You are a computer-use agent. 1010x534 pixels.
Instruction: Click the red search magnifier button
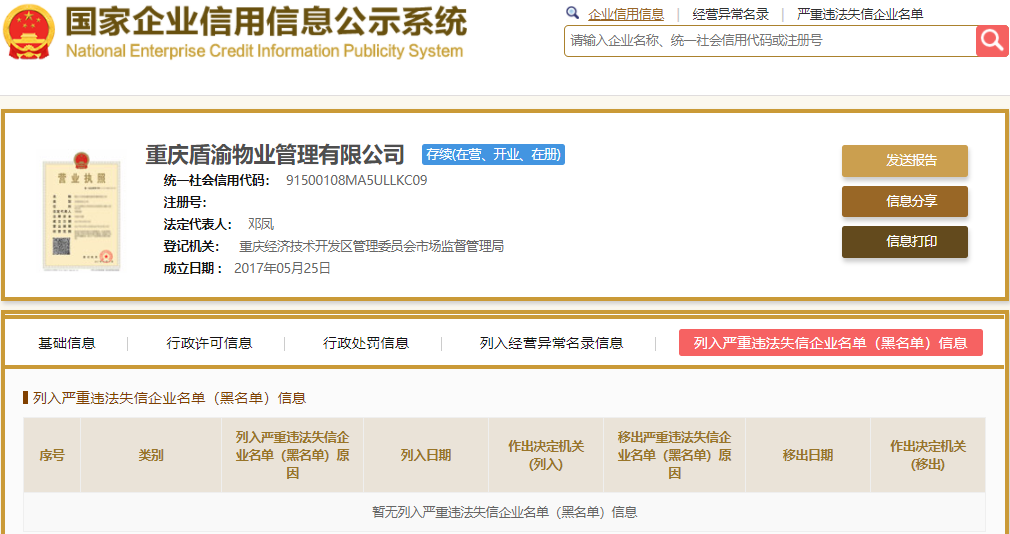tap(993, 41)
